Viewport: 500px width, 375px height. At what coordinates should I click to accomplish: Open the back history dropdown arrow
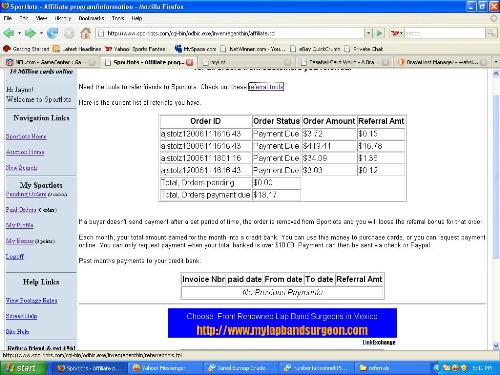coord(19,33)
